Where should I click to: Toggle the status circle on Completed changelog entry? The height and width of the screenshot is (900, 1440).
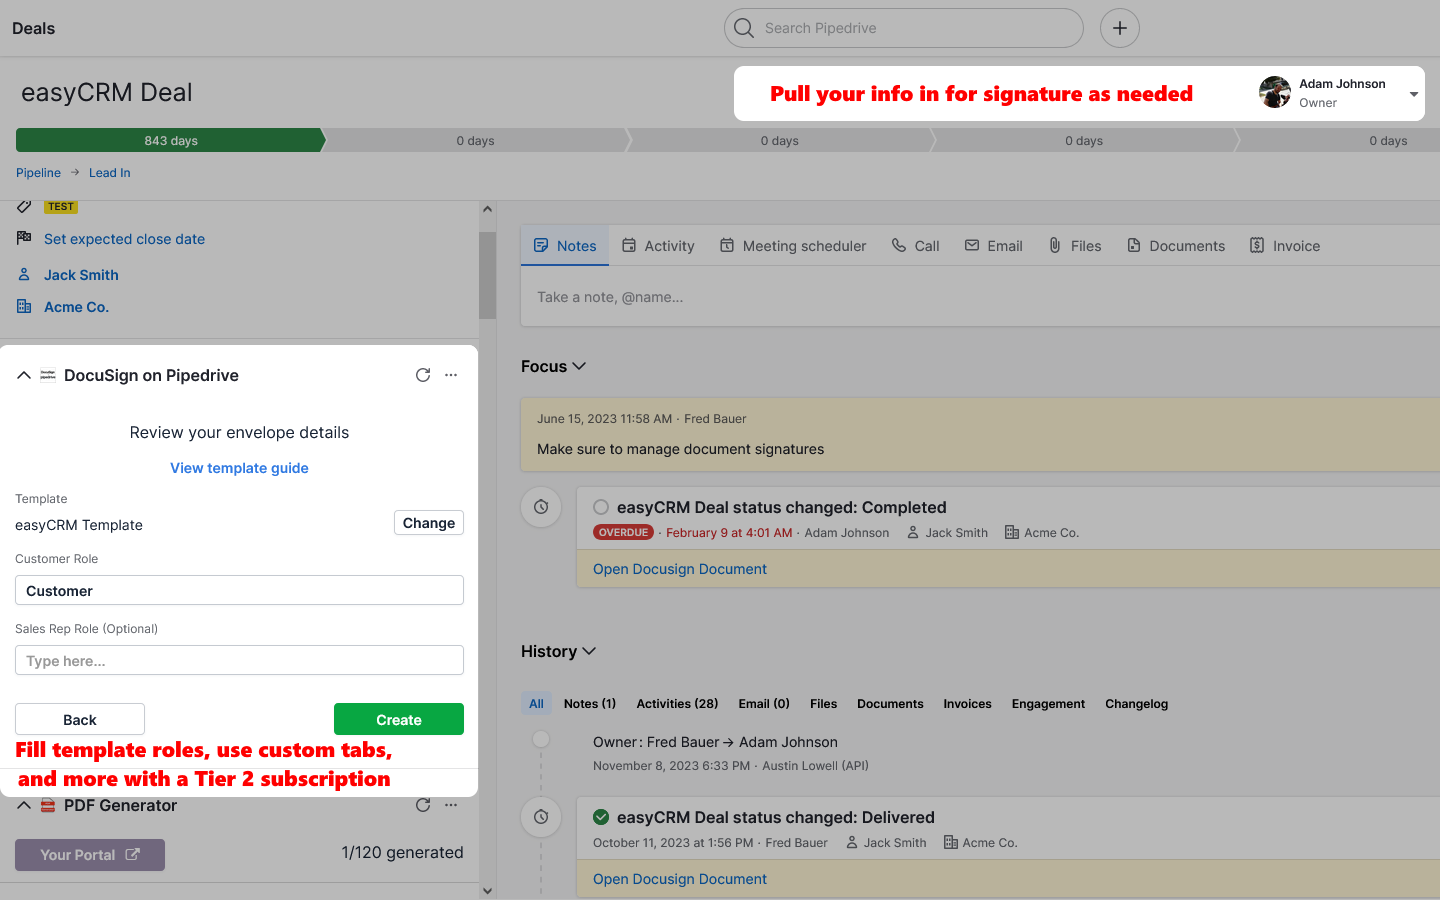point(600,507)
